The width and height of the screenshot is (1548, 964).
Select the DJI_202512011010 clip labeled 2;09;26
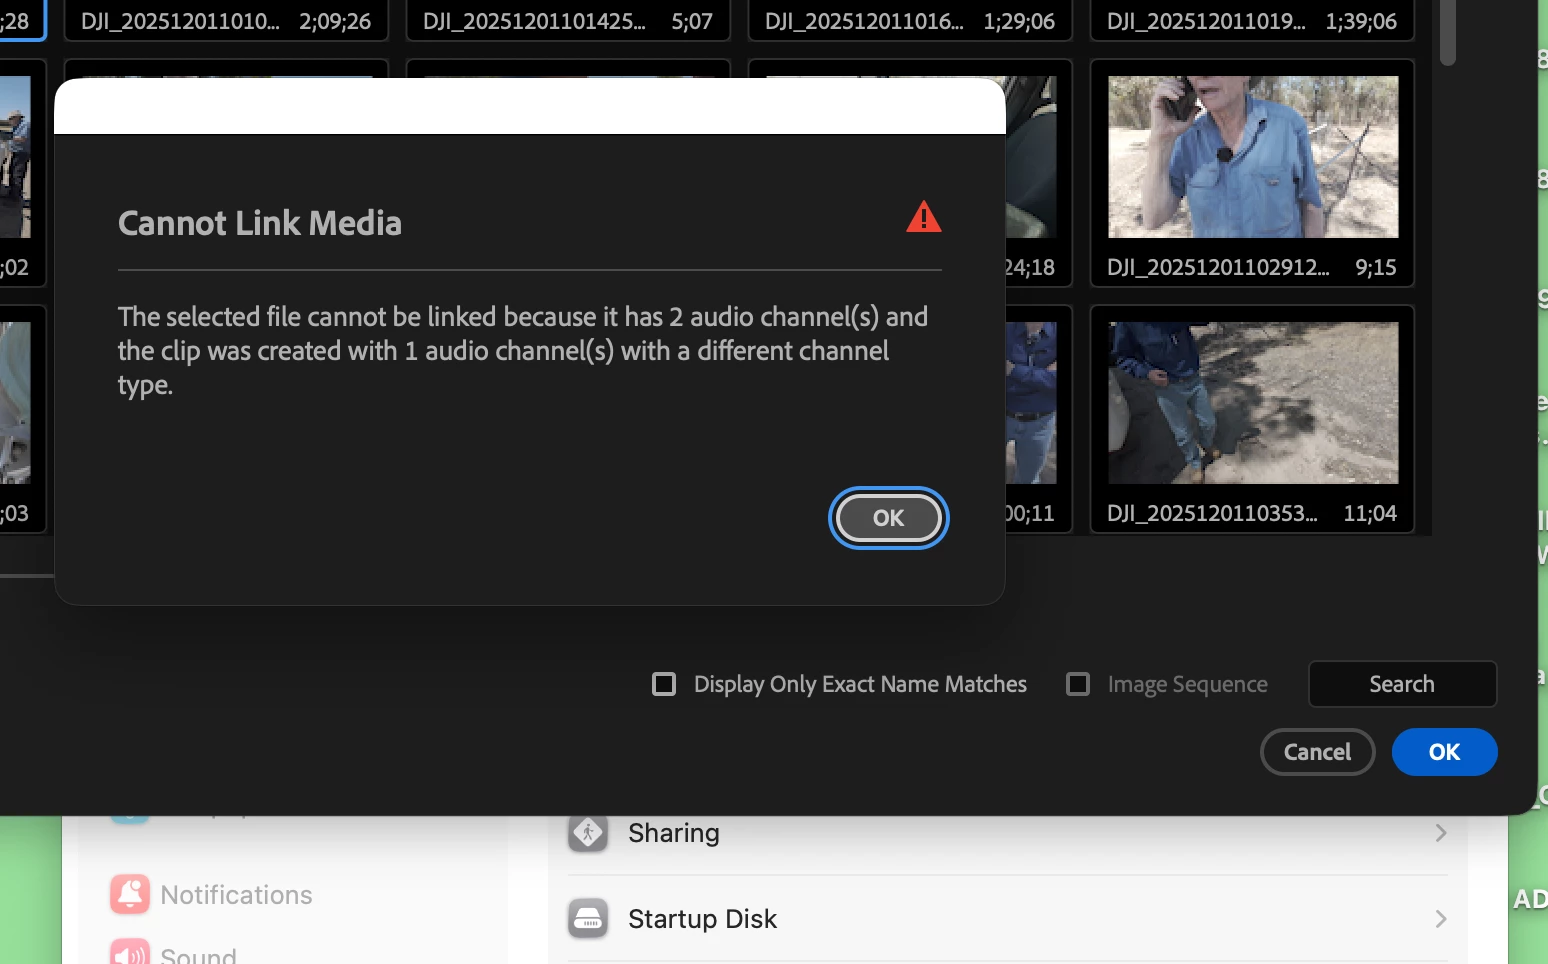pyautogui.click(x=226, y=20)
